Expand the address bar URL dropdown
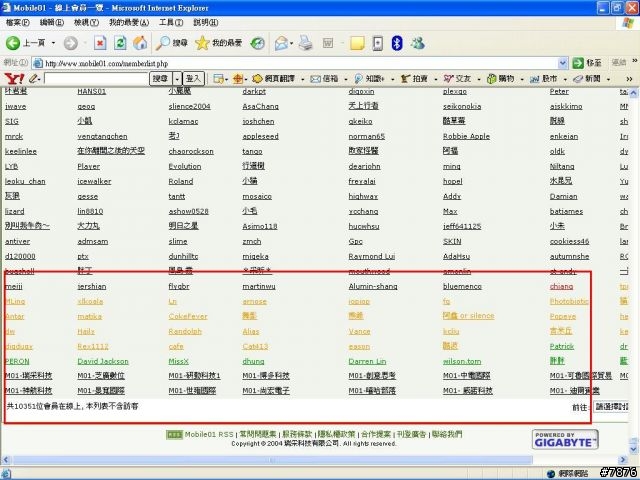 (562, 63)
